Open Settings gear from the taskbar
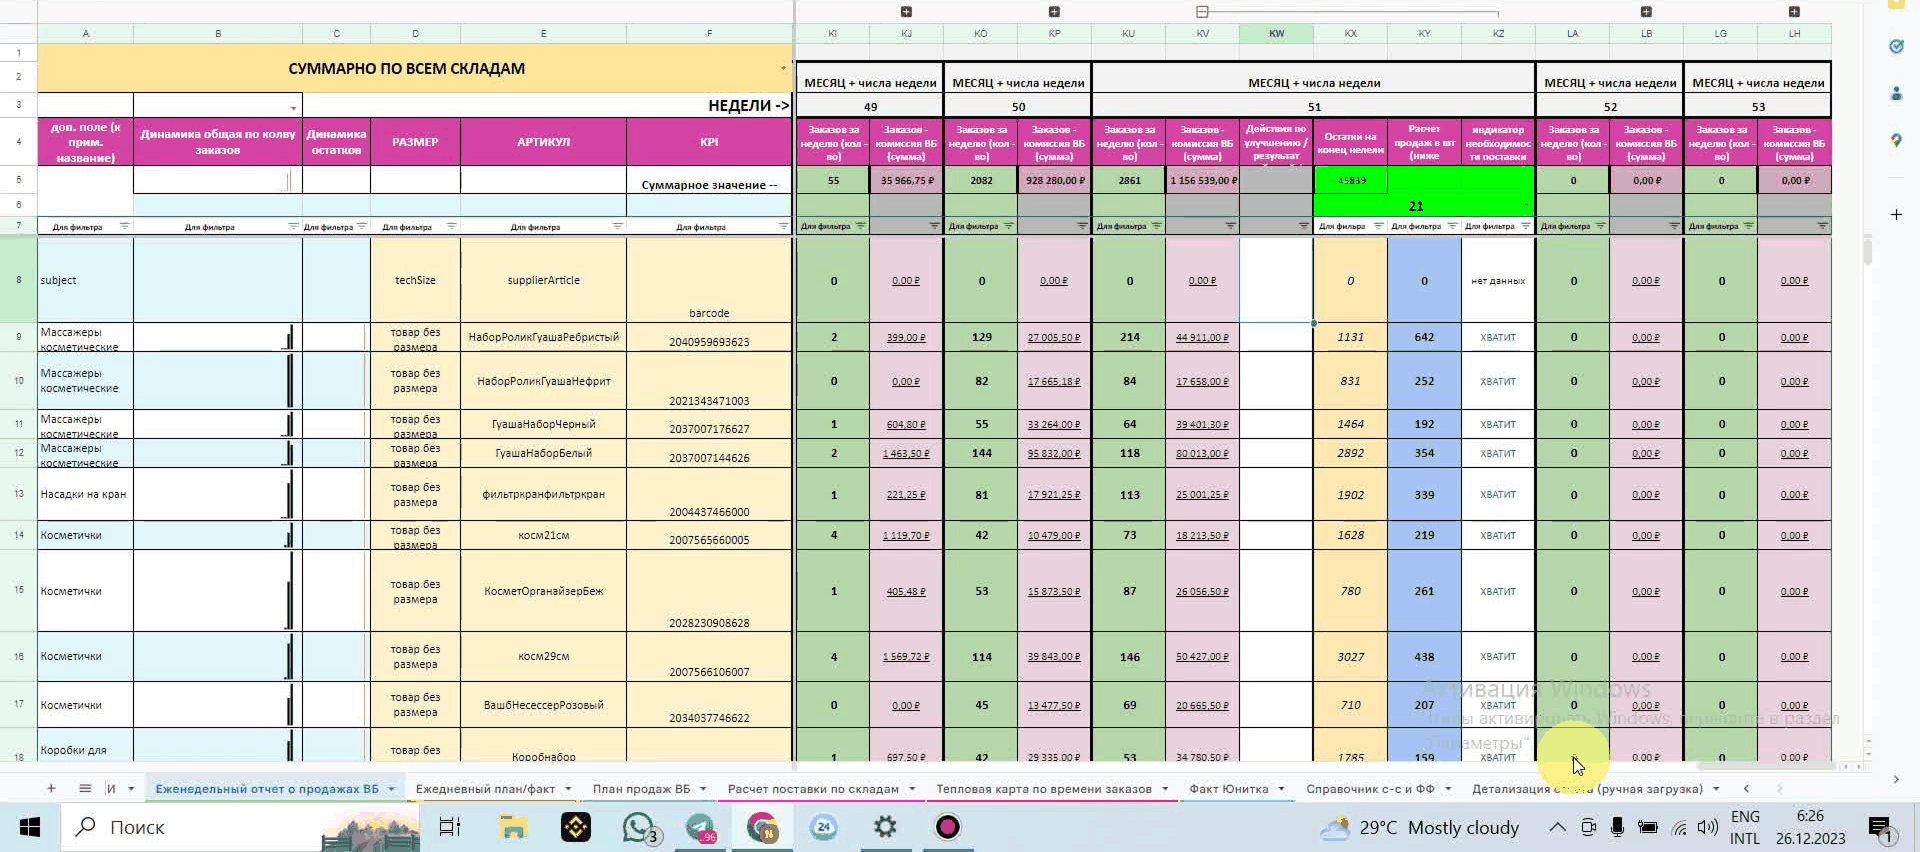The width and height of the screenshot is (1920, 852). click(885, 827)
